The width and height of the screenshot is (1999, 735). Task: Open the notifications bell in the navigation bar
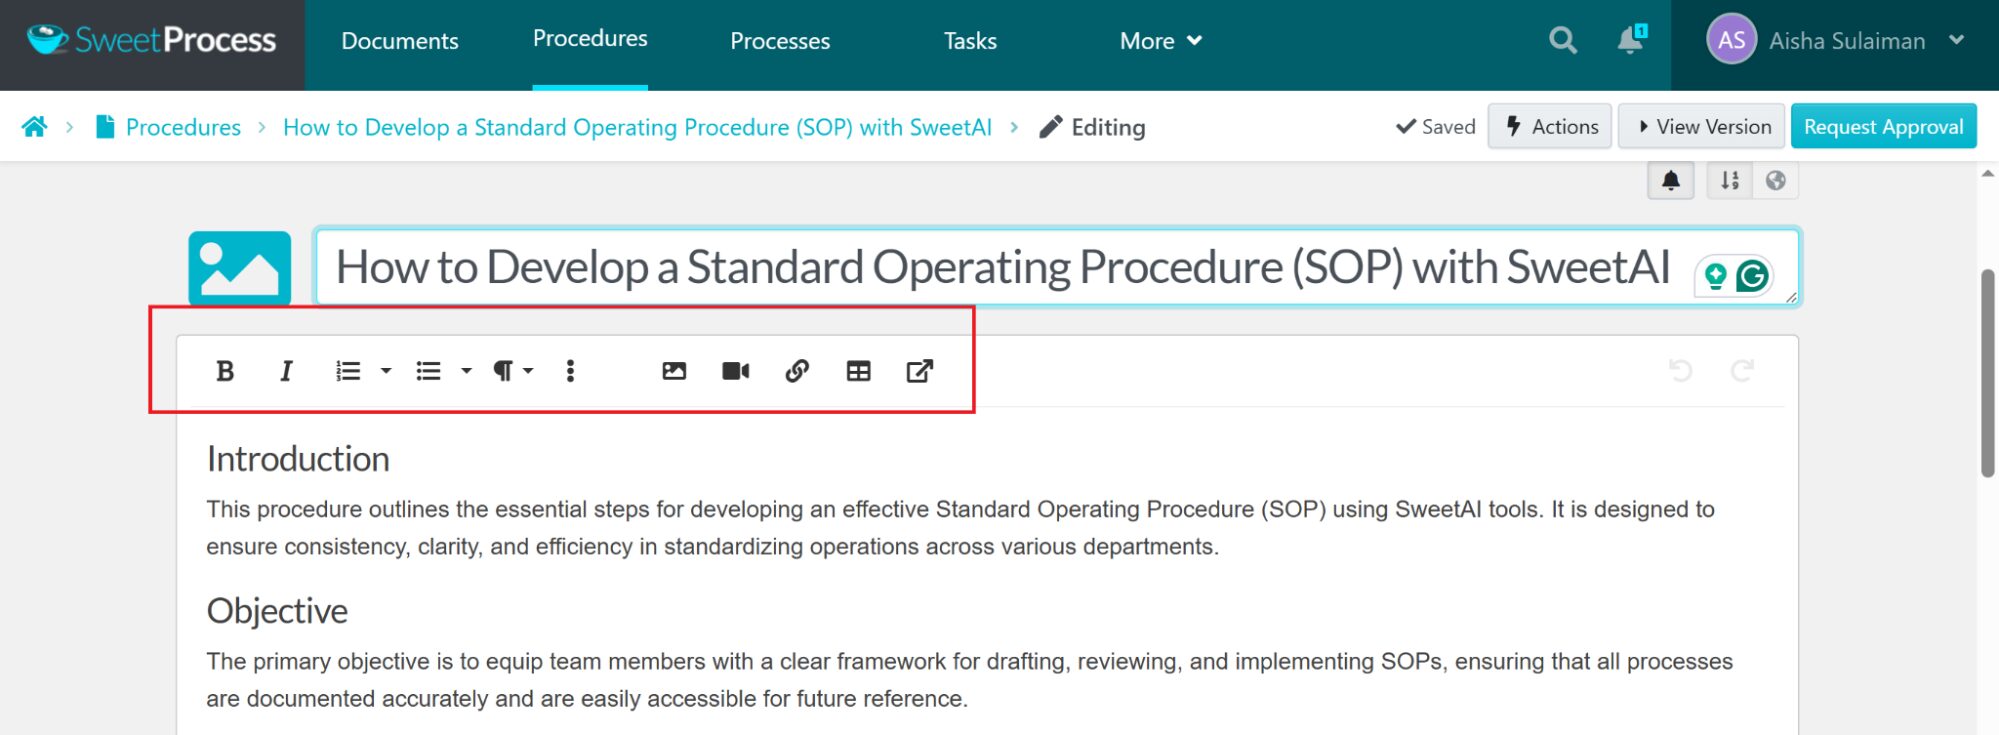[1628, 40]
